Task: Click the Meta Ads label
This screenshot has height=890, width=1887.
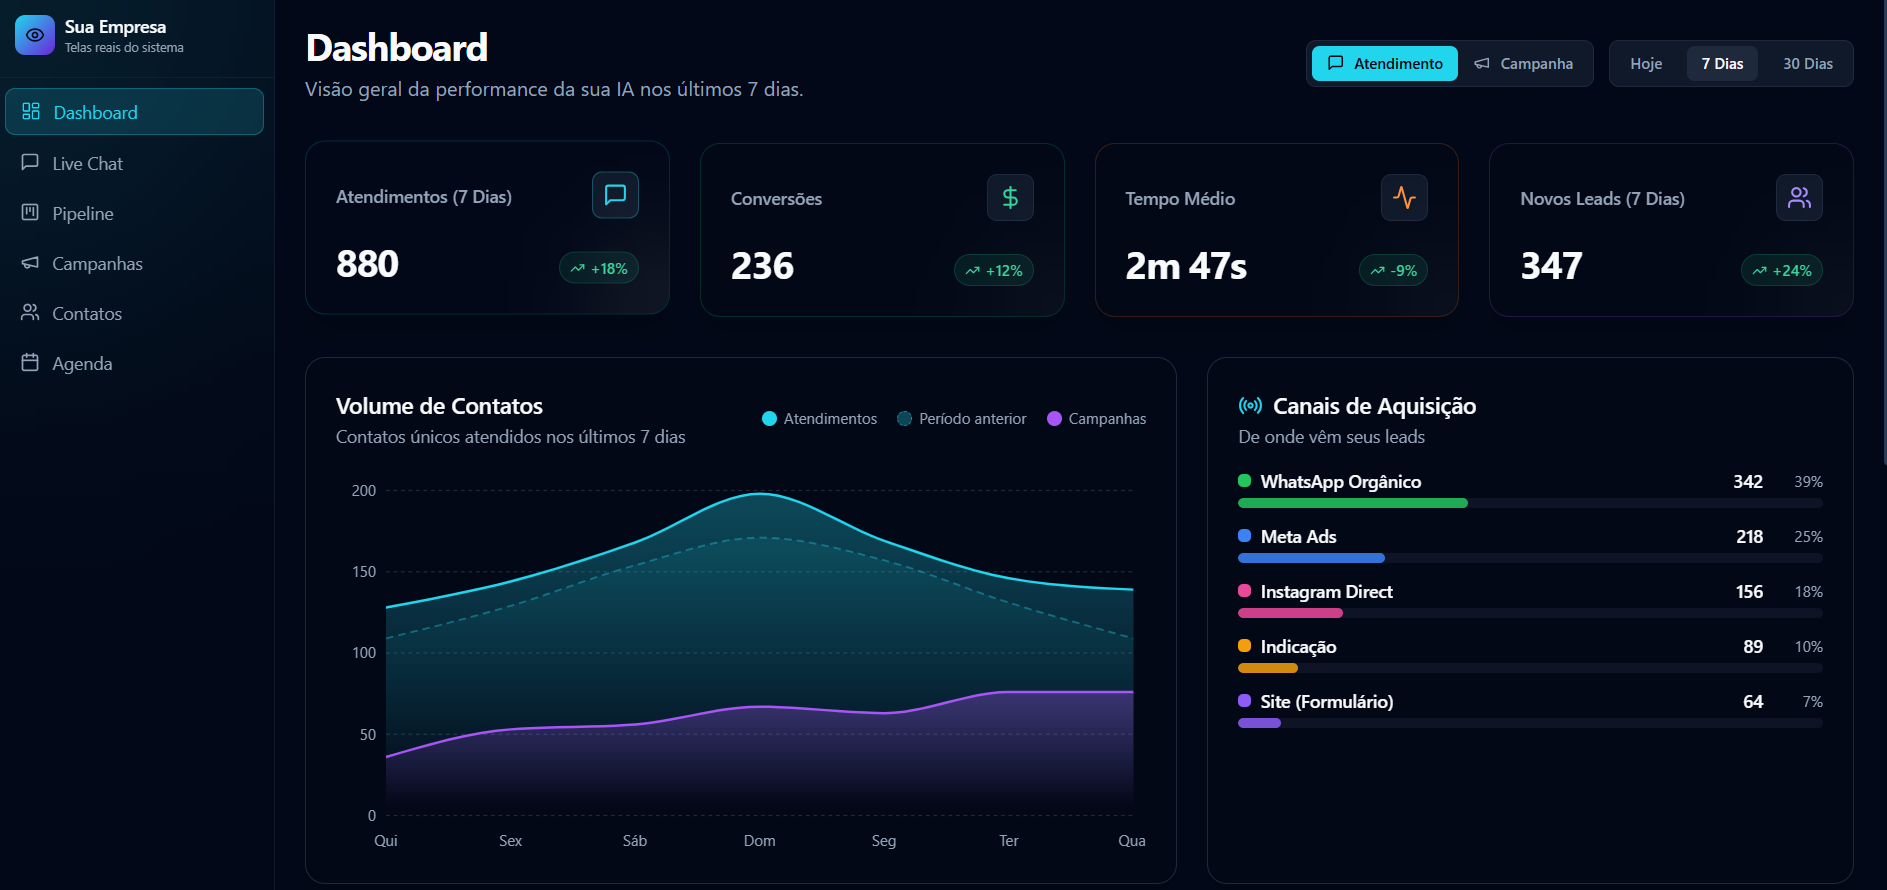Action: point(1298,537)
